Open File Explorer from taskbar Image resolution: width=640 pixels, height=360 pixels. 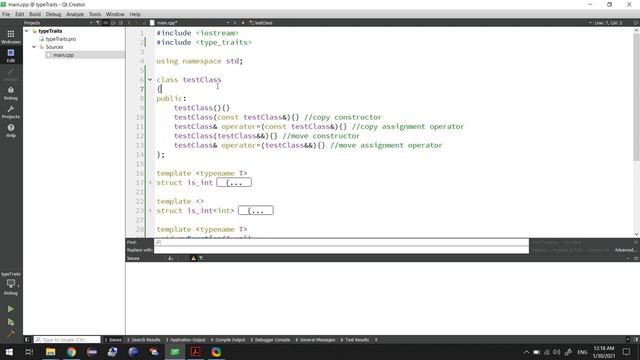coord(50,352)
